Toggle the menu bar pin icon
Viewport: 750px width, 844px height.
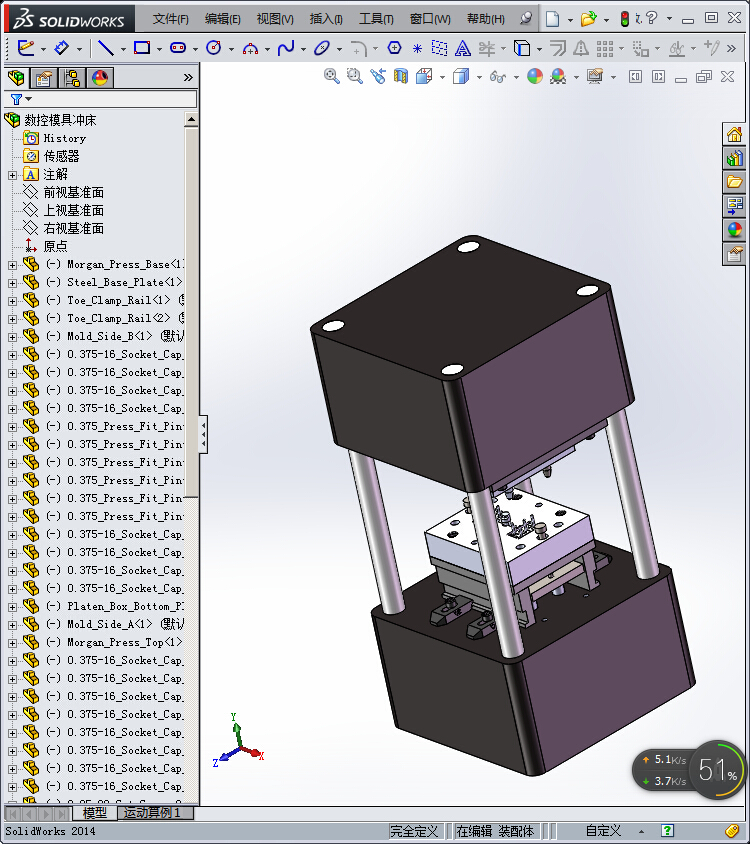[525, 19]
